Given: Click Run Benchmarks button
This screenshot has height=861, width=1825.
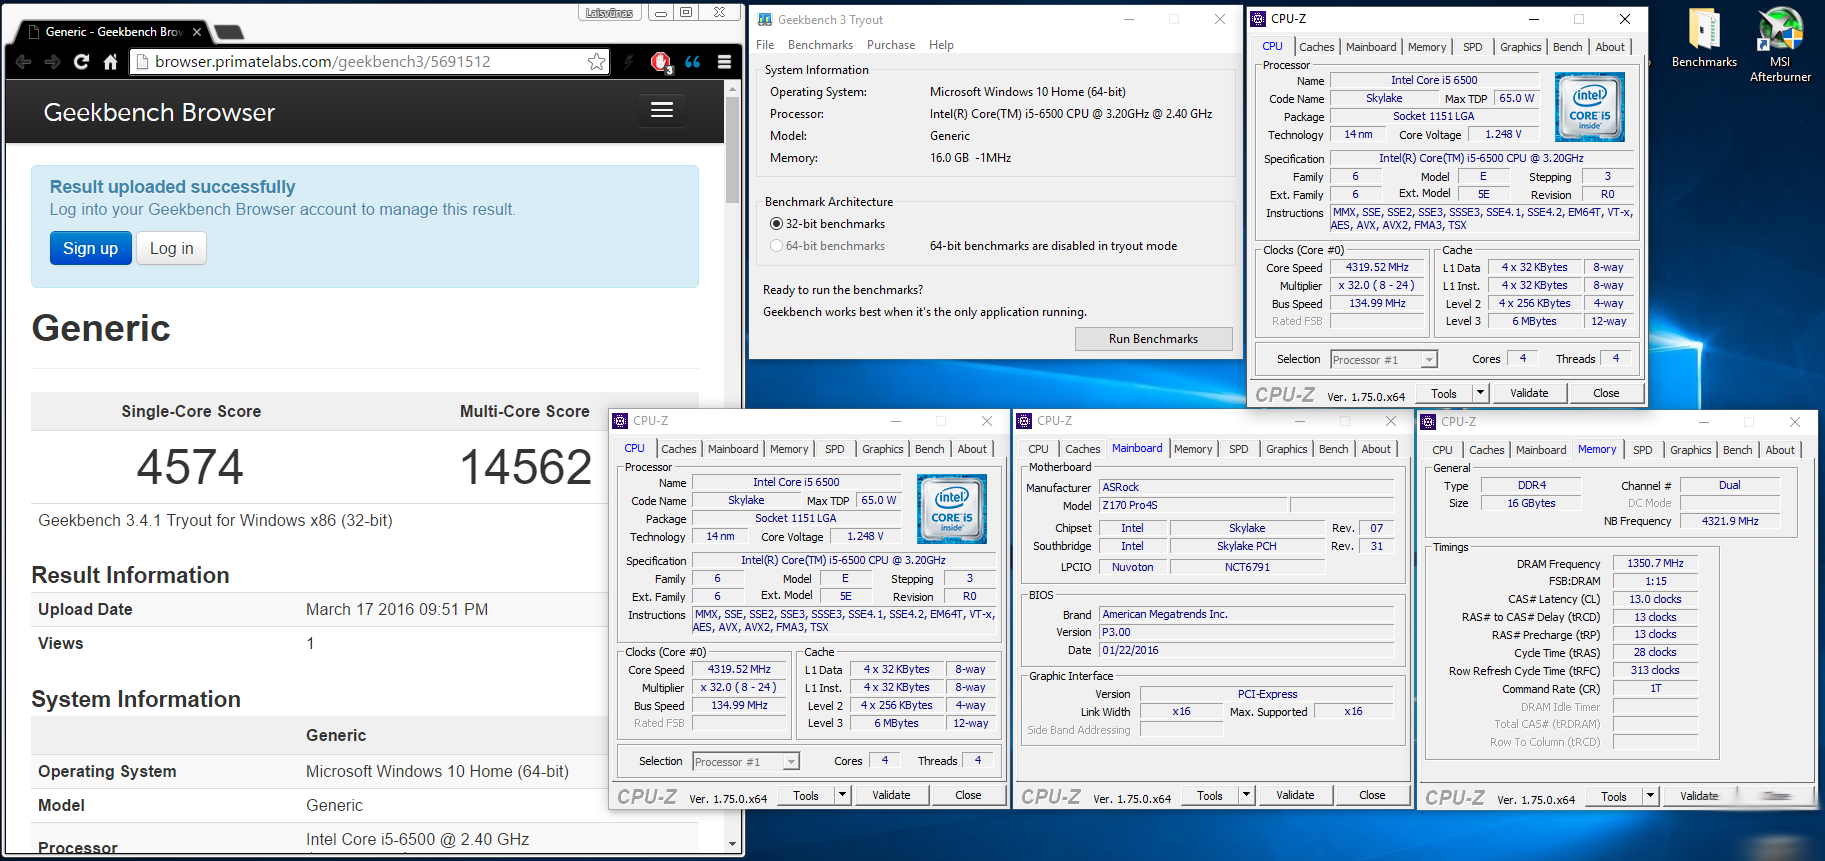Looking at the screenshot, I should click(1153, 339).
